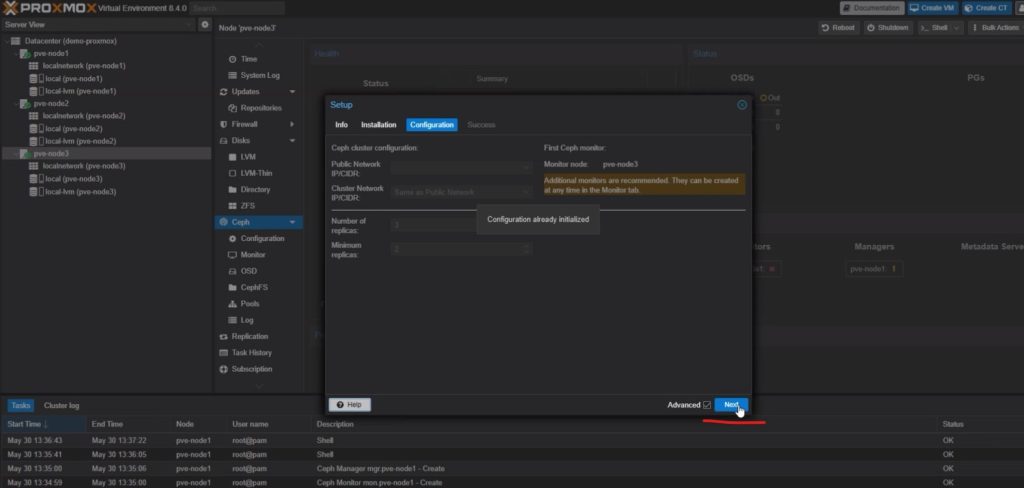
Task: Select pve-node3 in the server tree
Action: 51,154
